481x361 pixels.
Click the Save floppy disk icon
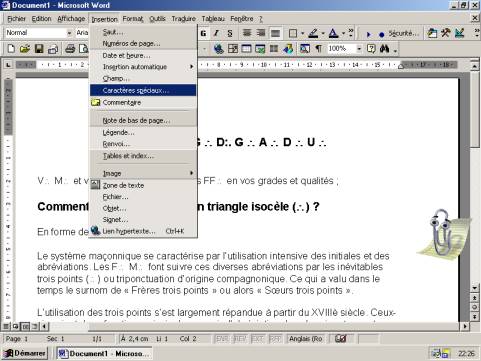coord(39,49)
